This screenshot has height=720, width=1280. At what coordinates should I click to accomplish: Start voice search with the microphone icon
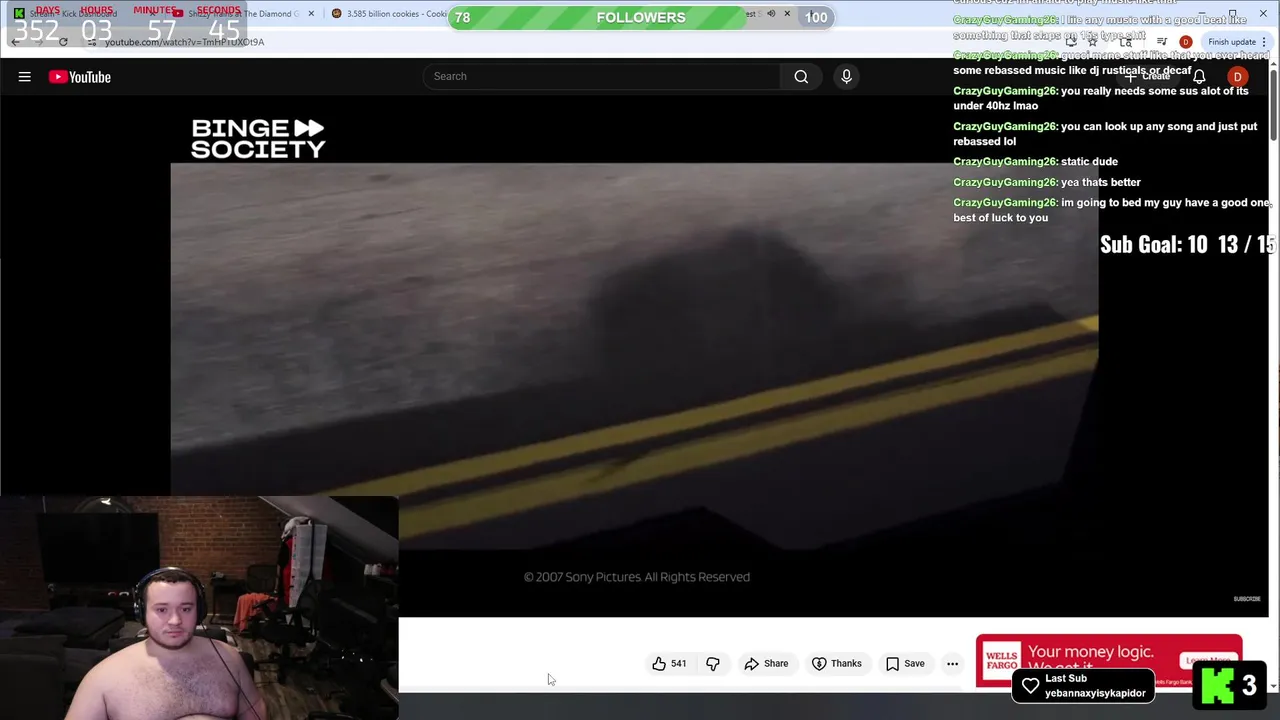(x=846, y=76)
